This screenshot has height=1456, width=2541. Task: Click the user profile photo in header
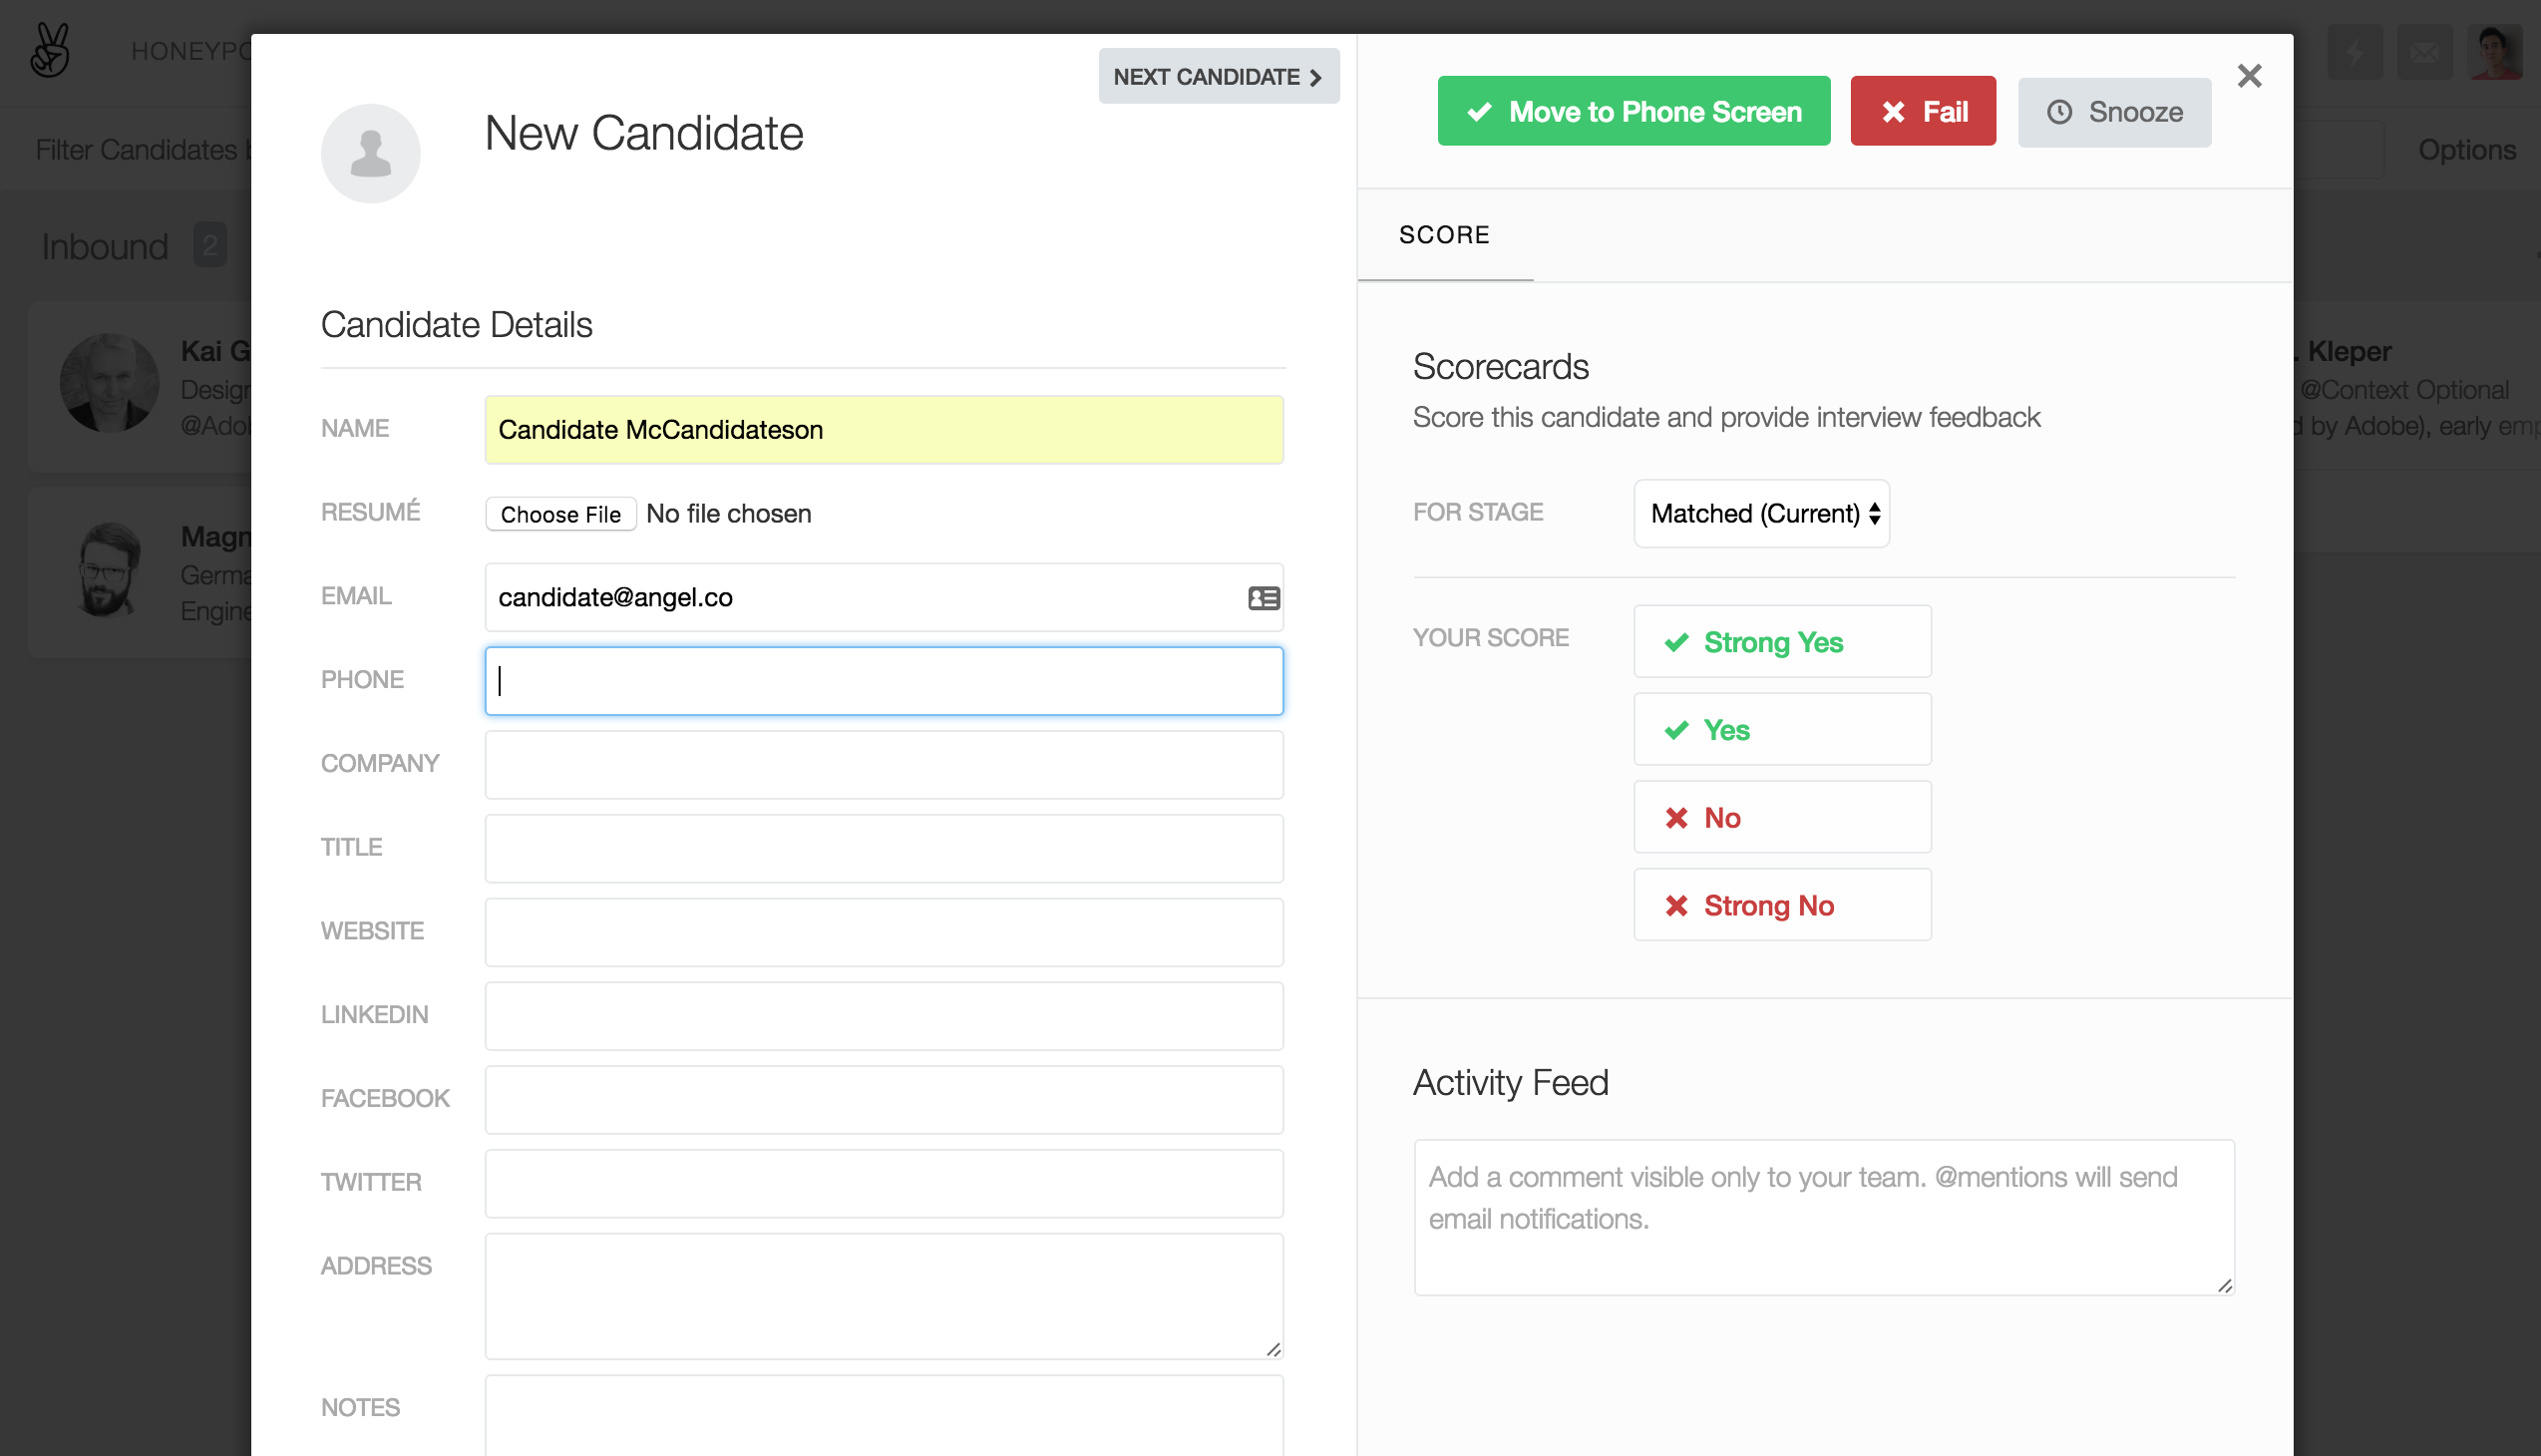coord(2494,52)
